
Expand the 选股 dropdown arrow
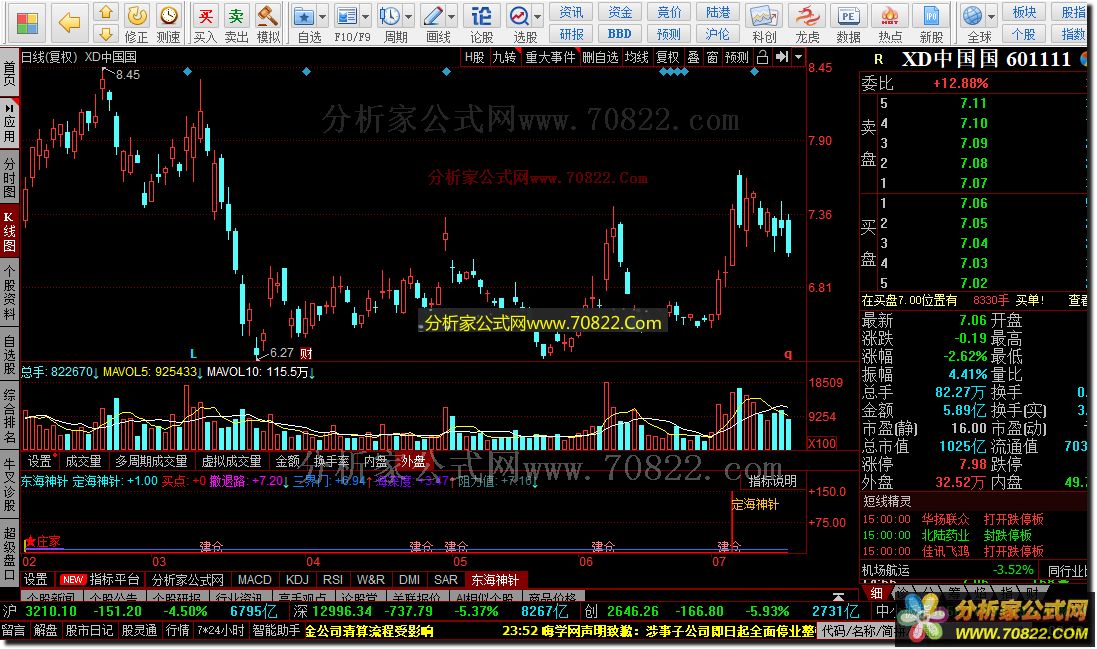538,17
